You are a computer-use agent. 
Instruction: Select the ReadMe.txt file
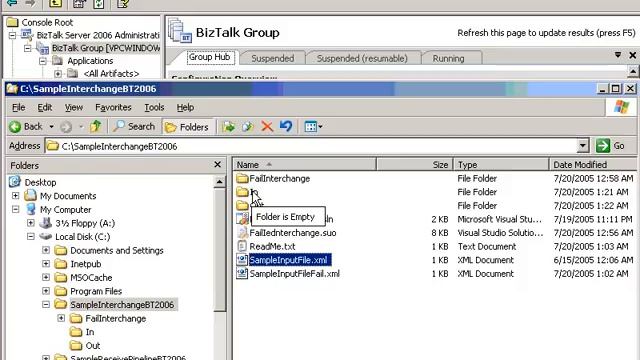pyautogui.click(x=266, y=247)
